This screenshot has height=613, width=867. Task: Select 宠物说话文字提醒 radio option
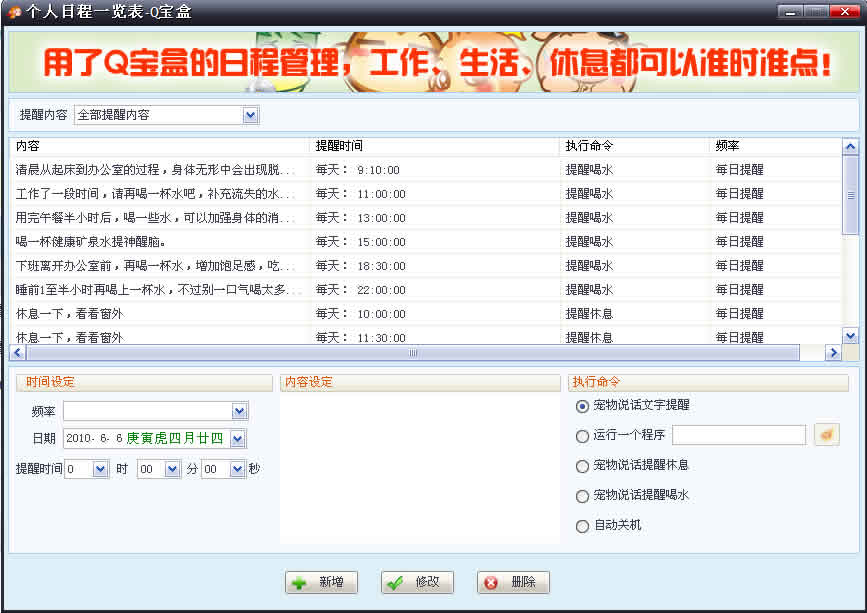582,406
